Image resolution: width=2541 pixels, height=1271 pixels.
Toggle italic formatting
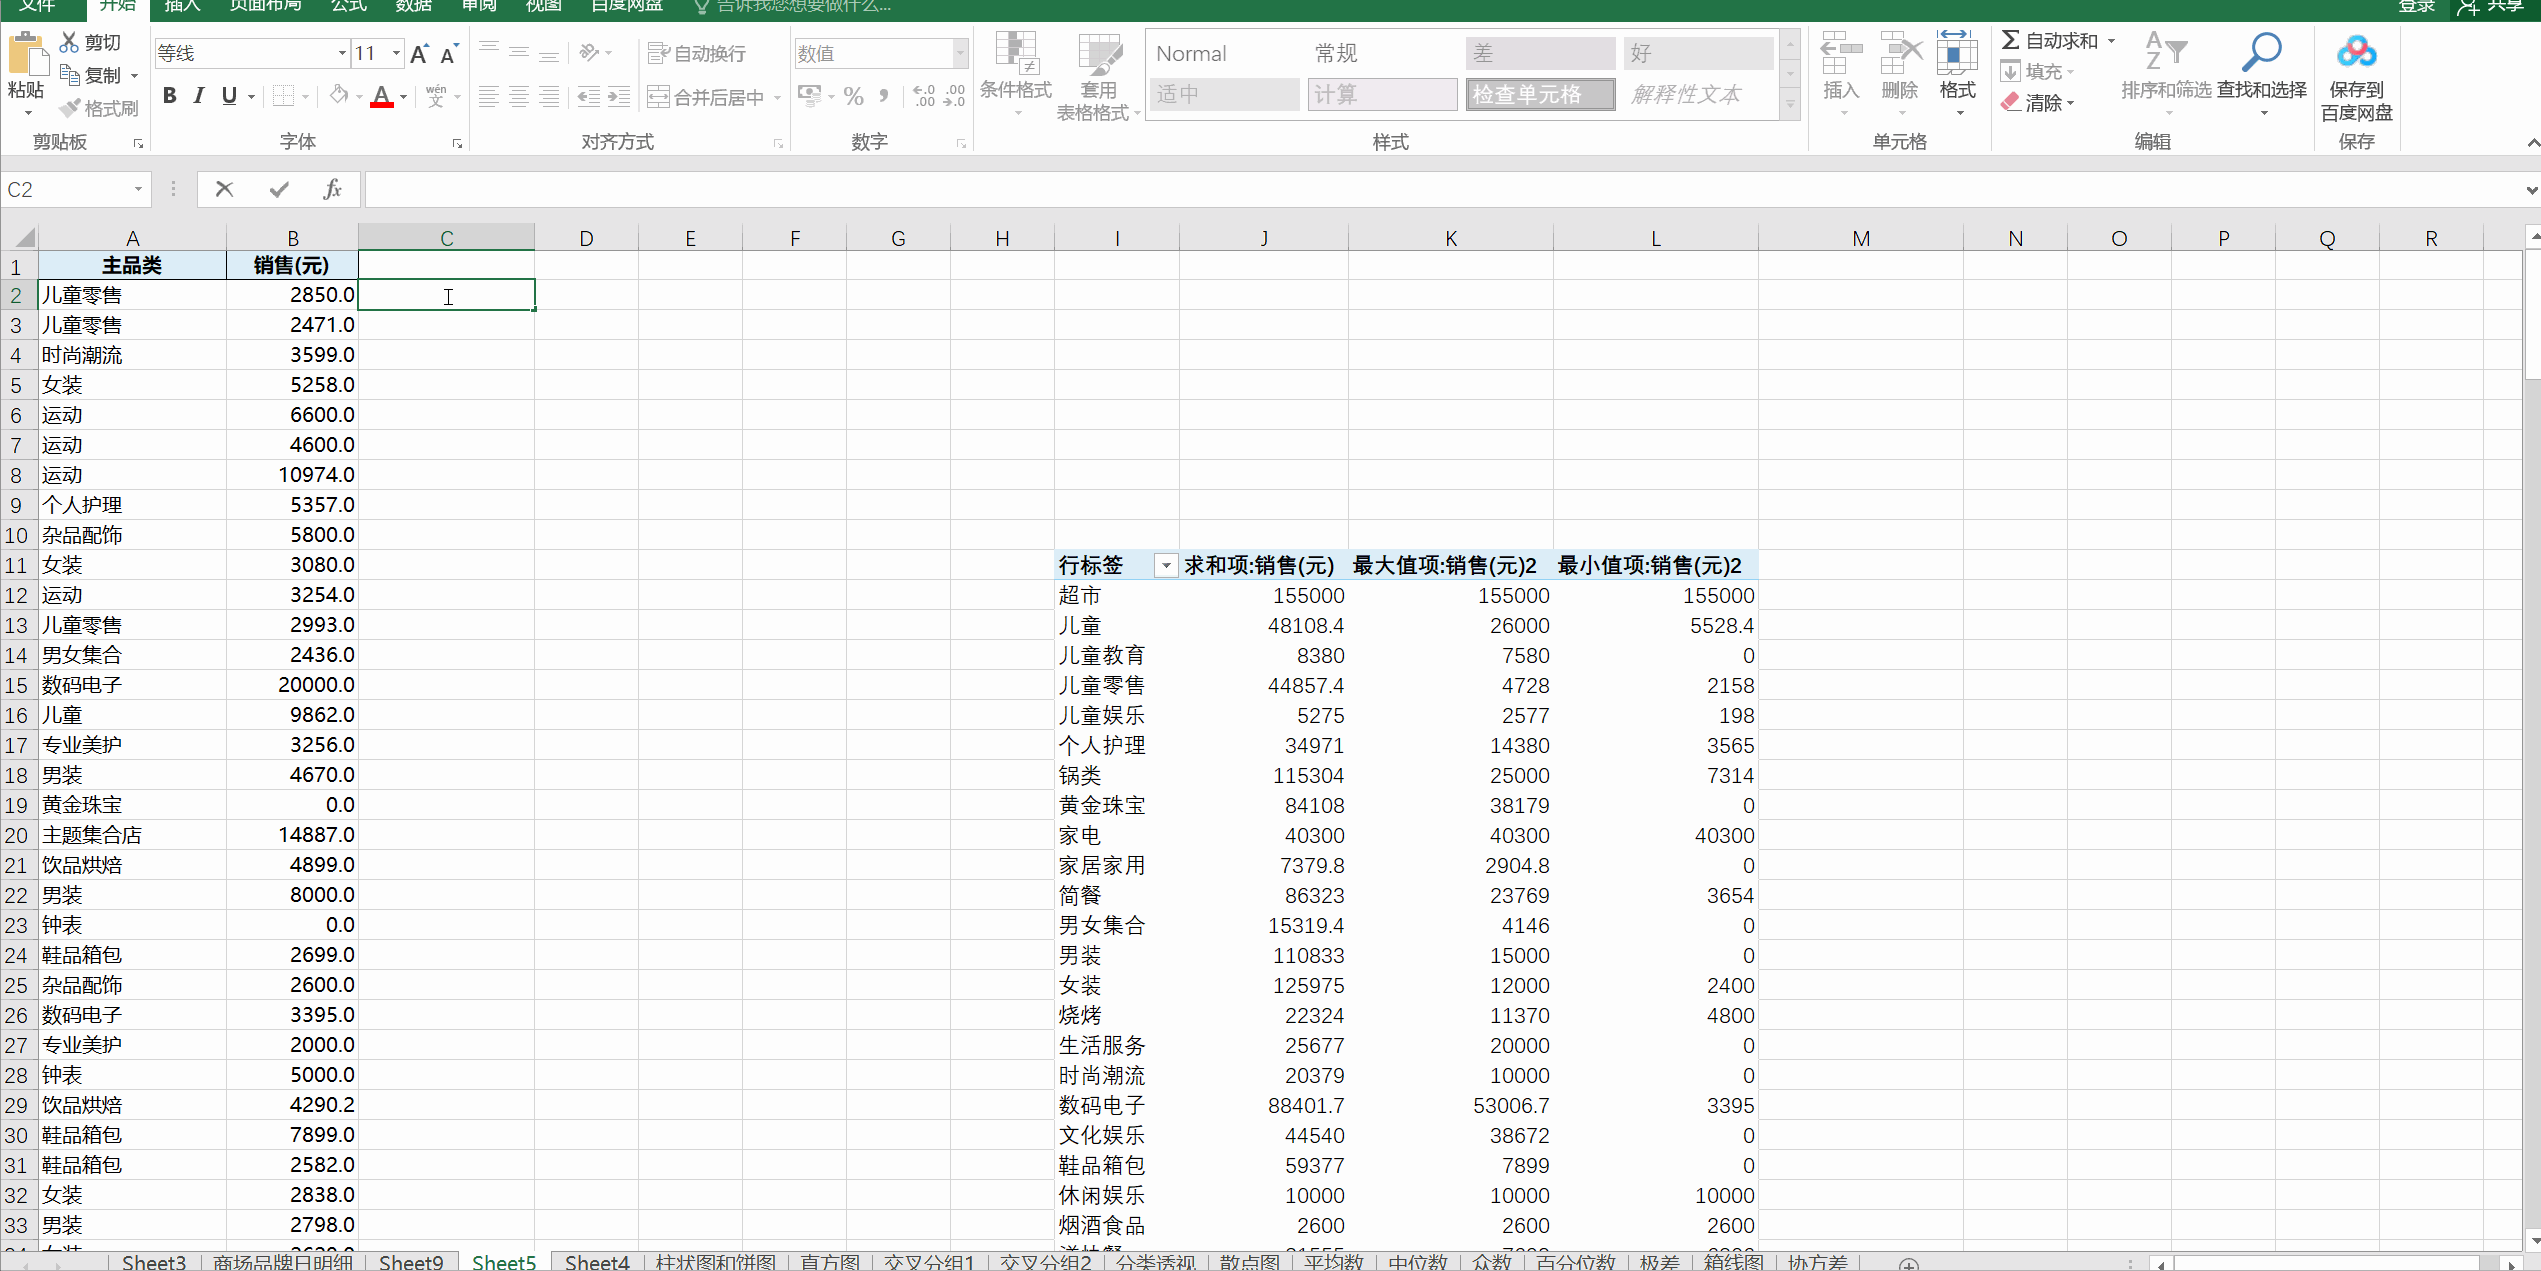199,96
